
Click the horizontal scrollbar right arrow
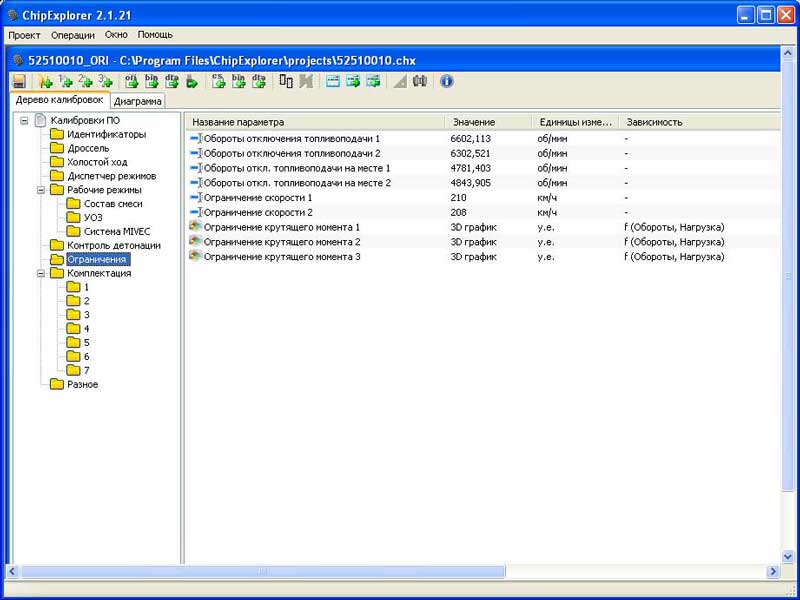[x=773, y=571]
